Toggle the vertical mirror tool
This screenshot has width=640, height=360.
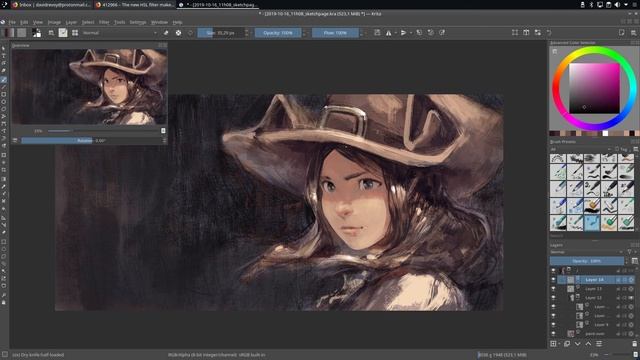(403, 33)
